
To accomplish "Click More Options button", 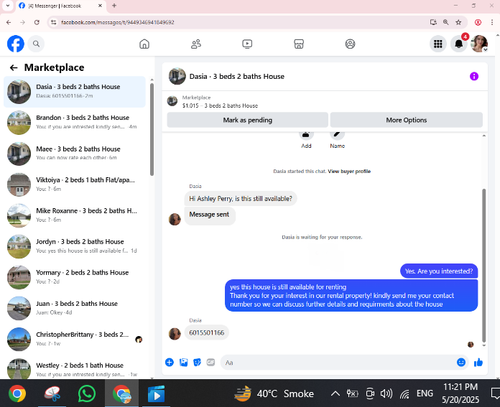I will click(406, 120).
